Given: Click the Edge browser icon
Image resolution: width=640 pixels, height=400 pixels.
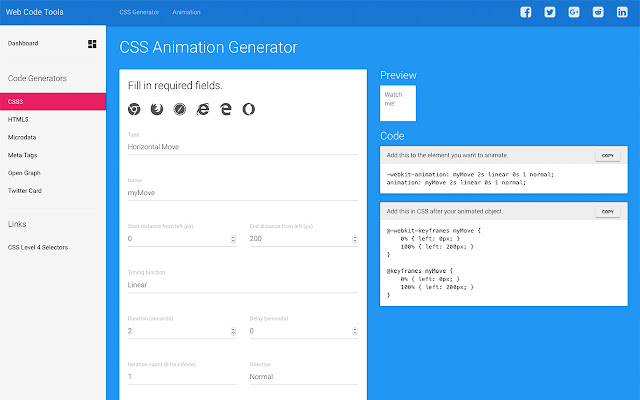Looking at the screenshot, I should [226, 109].
